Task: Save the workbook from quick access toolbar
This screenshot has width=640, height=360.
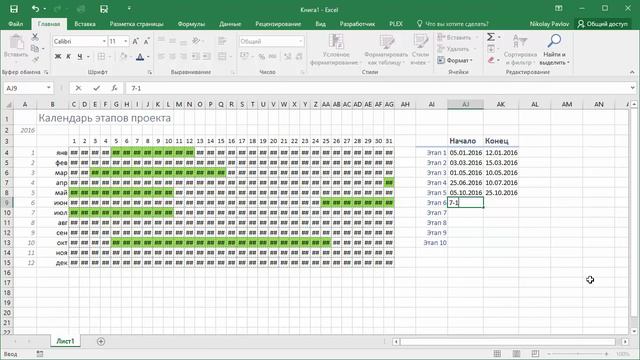Action: (14, 9)
